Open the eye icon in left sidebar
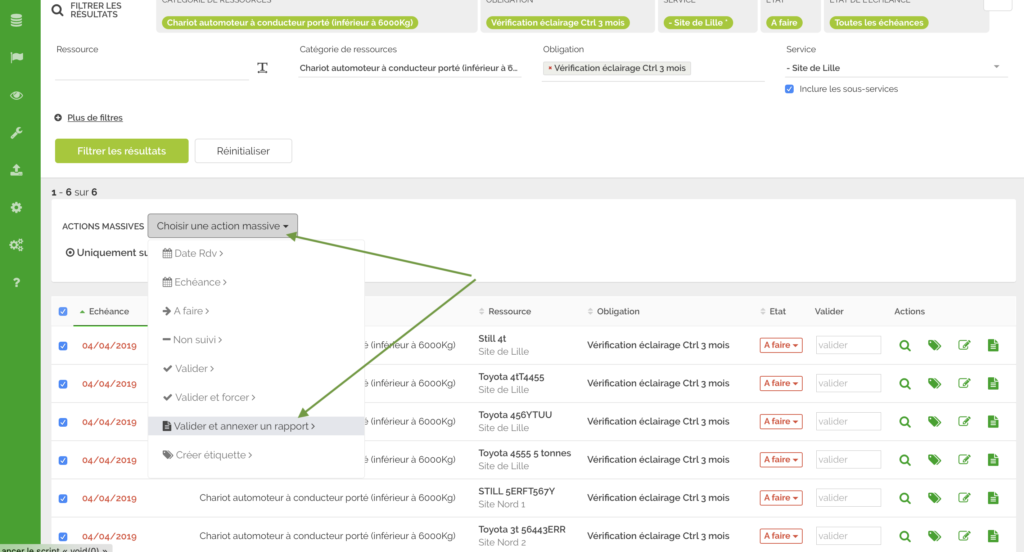 point(16,95)
